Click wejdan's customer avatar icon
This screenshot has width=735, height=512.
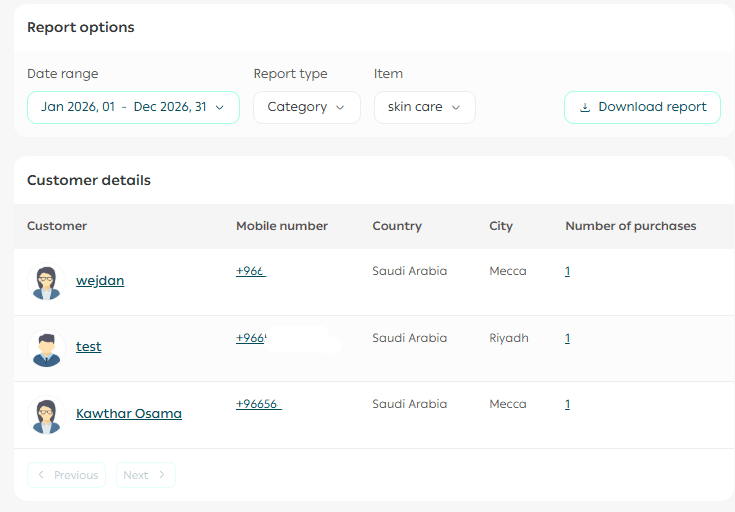pyautogui.click(x=46, y=282)
